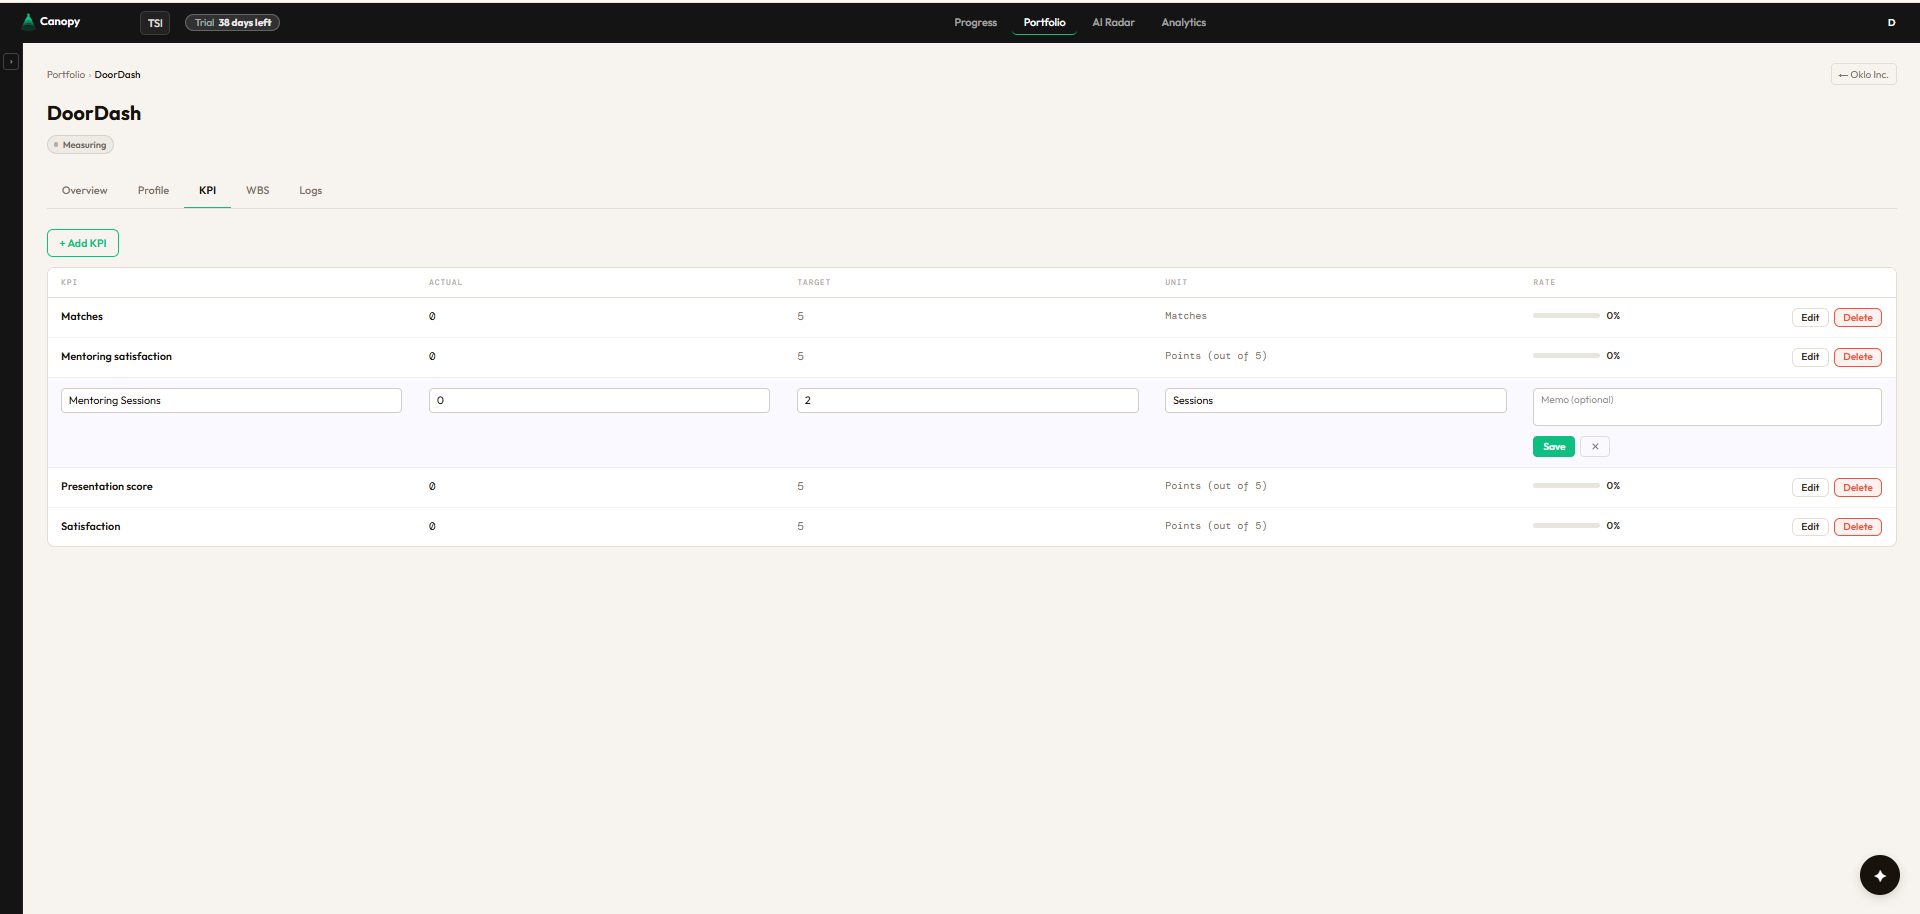
Task: Delete the Satisfaction KPI row
Action: (1858, 527)
